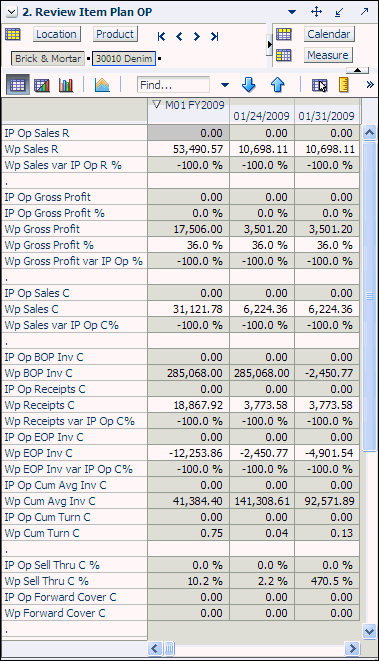This screenshot has height=661, width=379.
Task: Open grid and chart combined view
Action: [42, 86]
